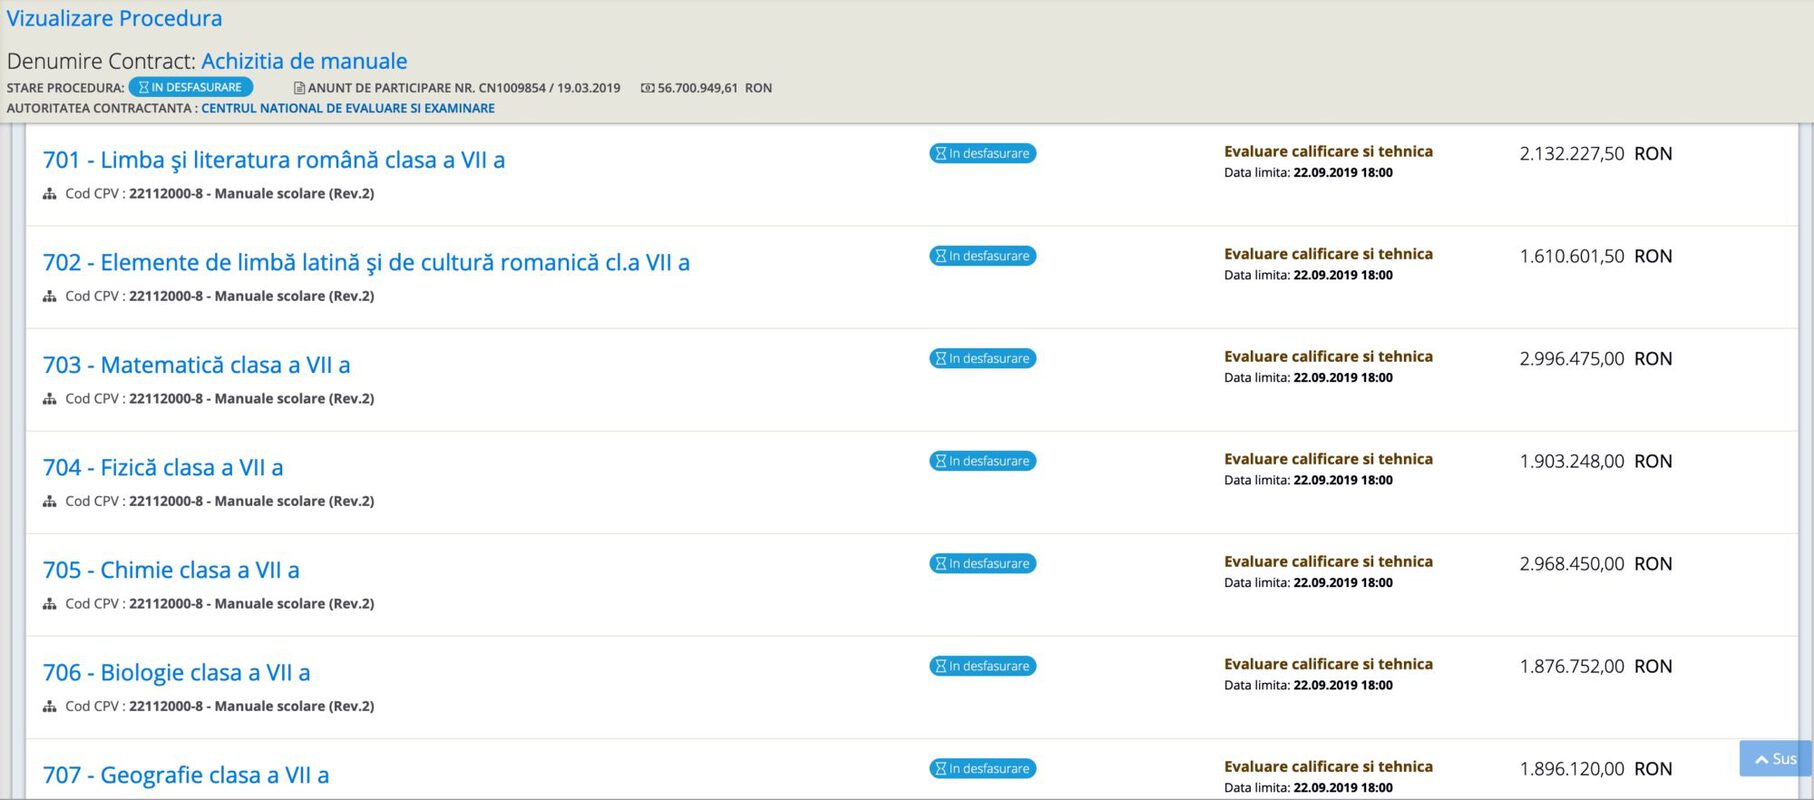Image resolution: width=1814 pixels, height=800 pixels.
Task: Open lot 701 Limba şi literatura română
Action: (273, 160)
